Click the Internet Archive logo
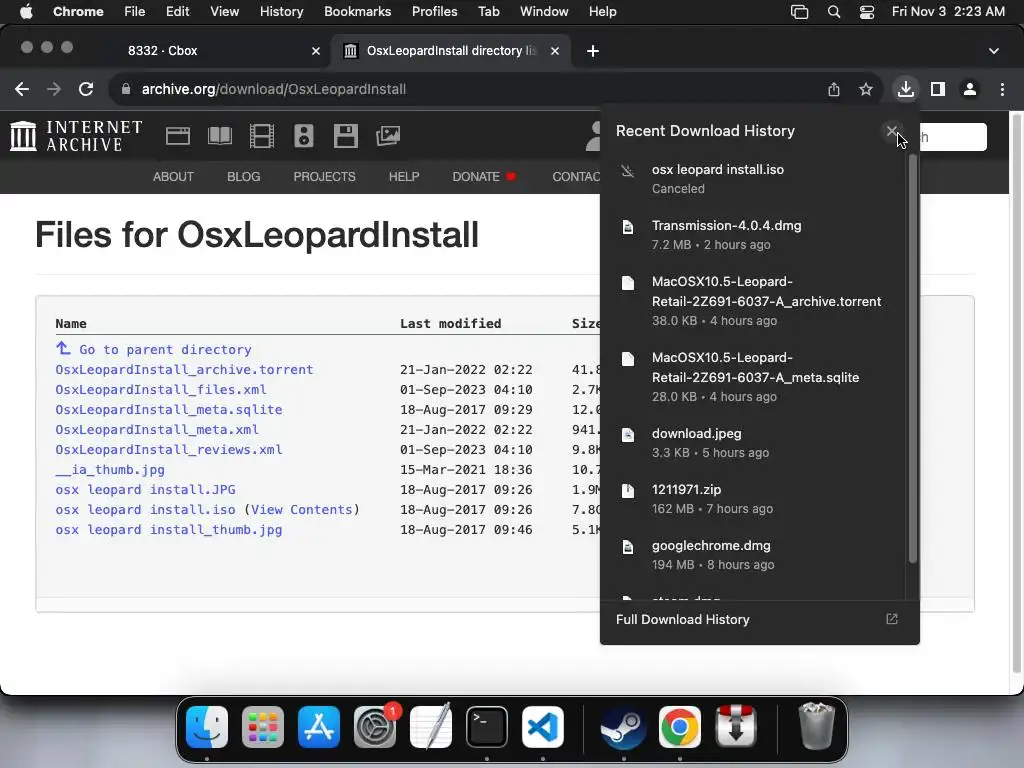 coord(76,136)
